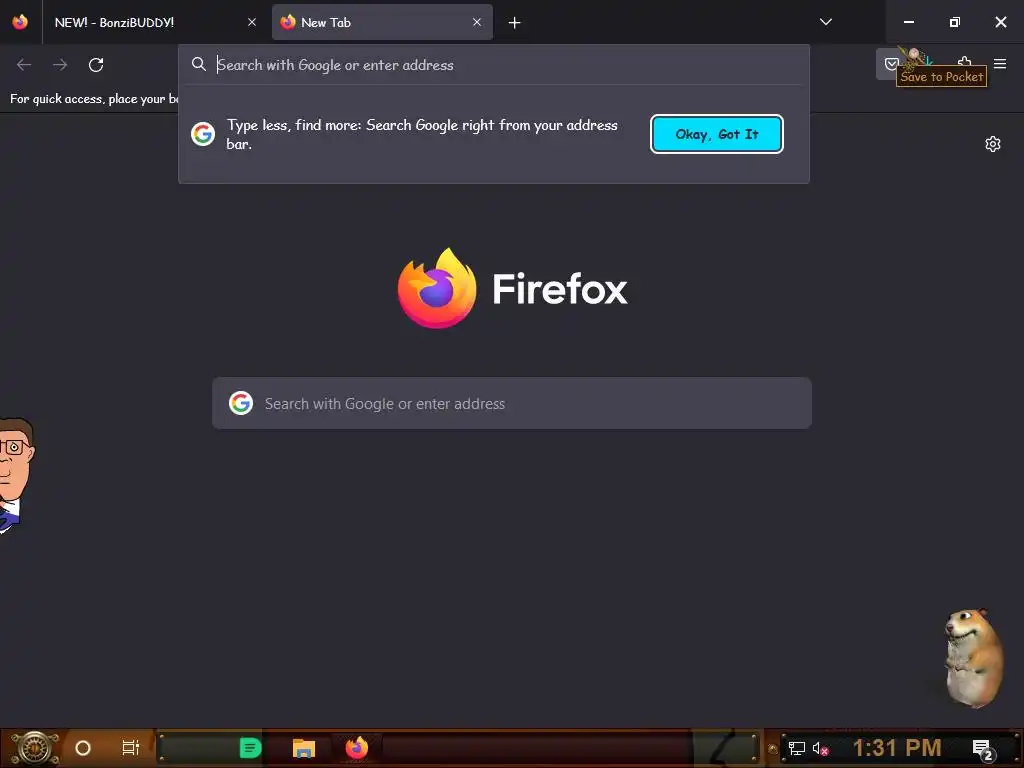Click the Save to Pocket toolbar icon
Screen dimensions: 1024x768
point(891,64)
